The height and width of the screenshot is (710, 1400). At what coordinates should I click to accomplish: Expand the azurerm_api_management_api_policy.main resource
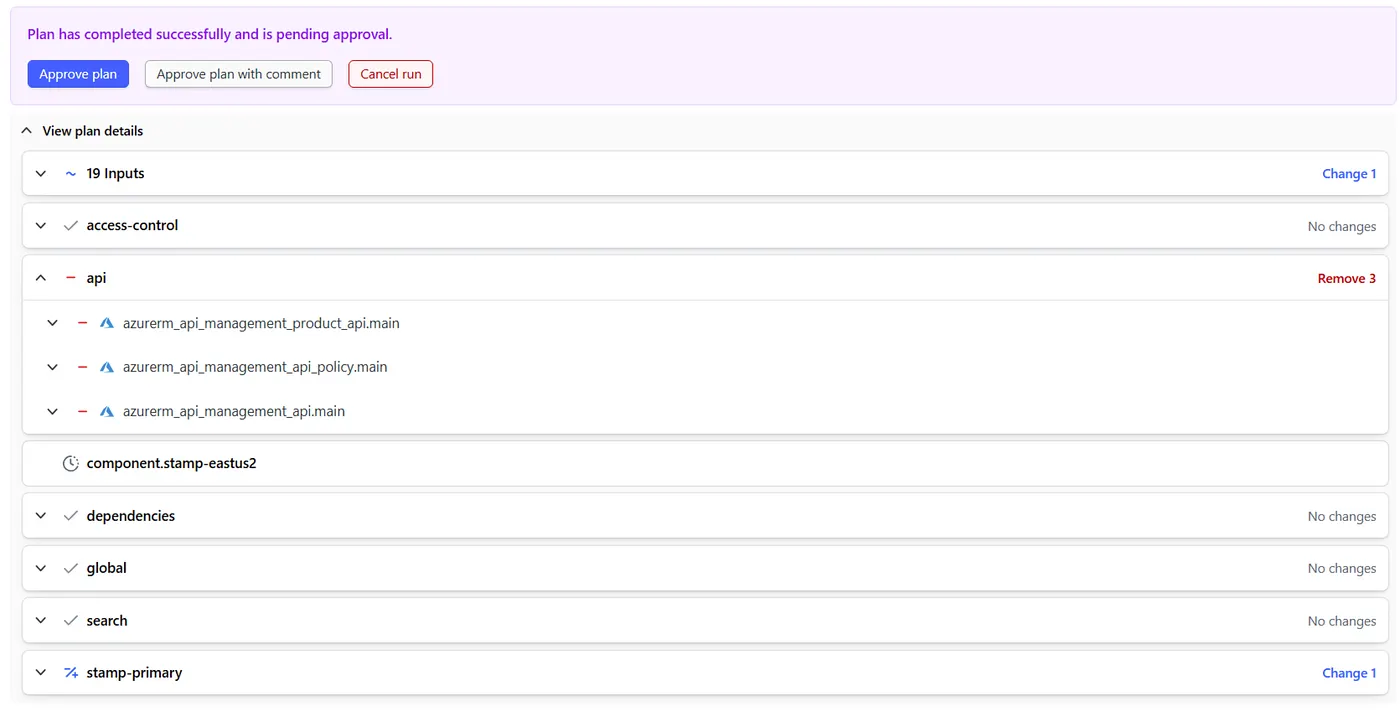click(x=53, y=367)
